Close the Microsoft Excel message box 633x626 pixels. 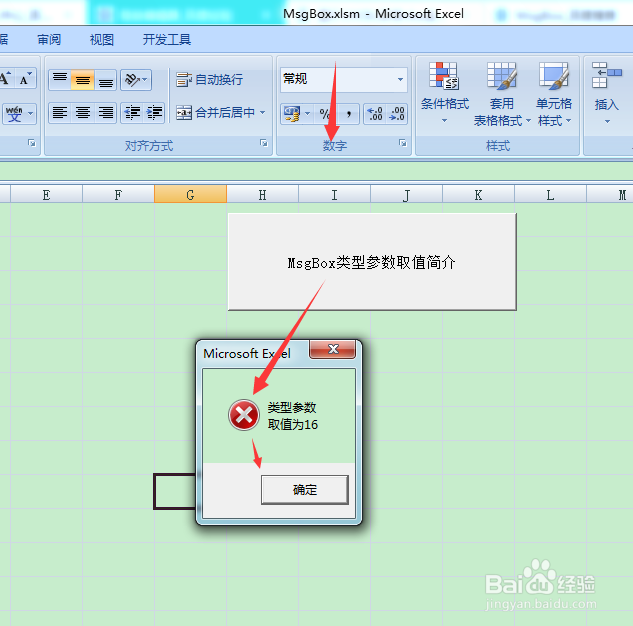tap(333, 349)
